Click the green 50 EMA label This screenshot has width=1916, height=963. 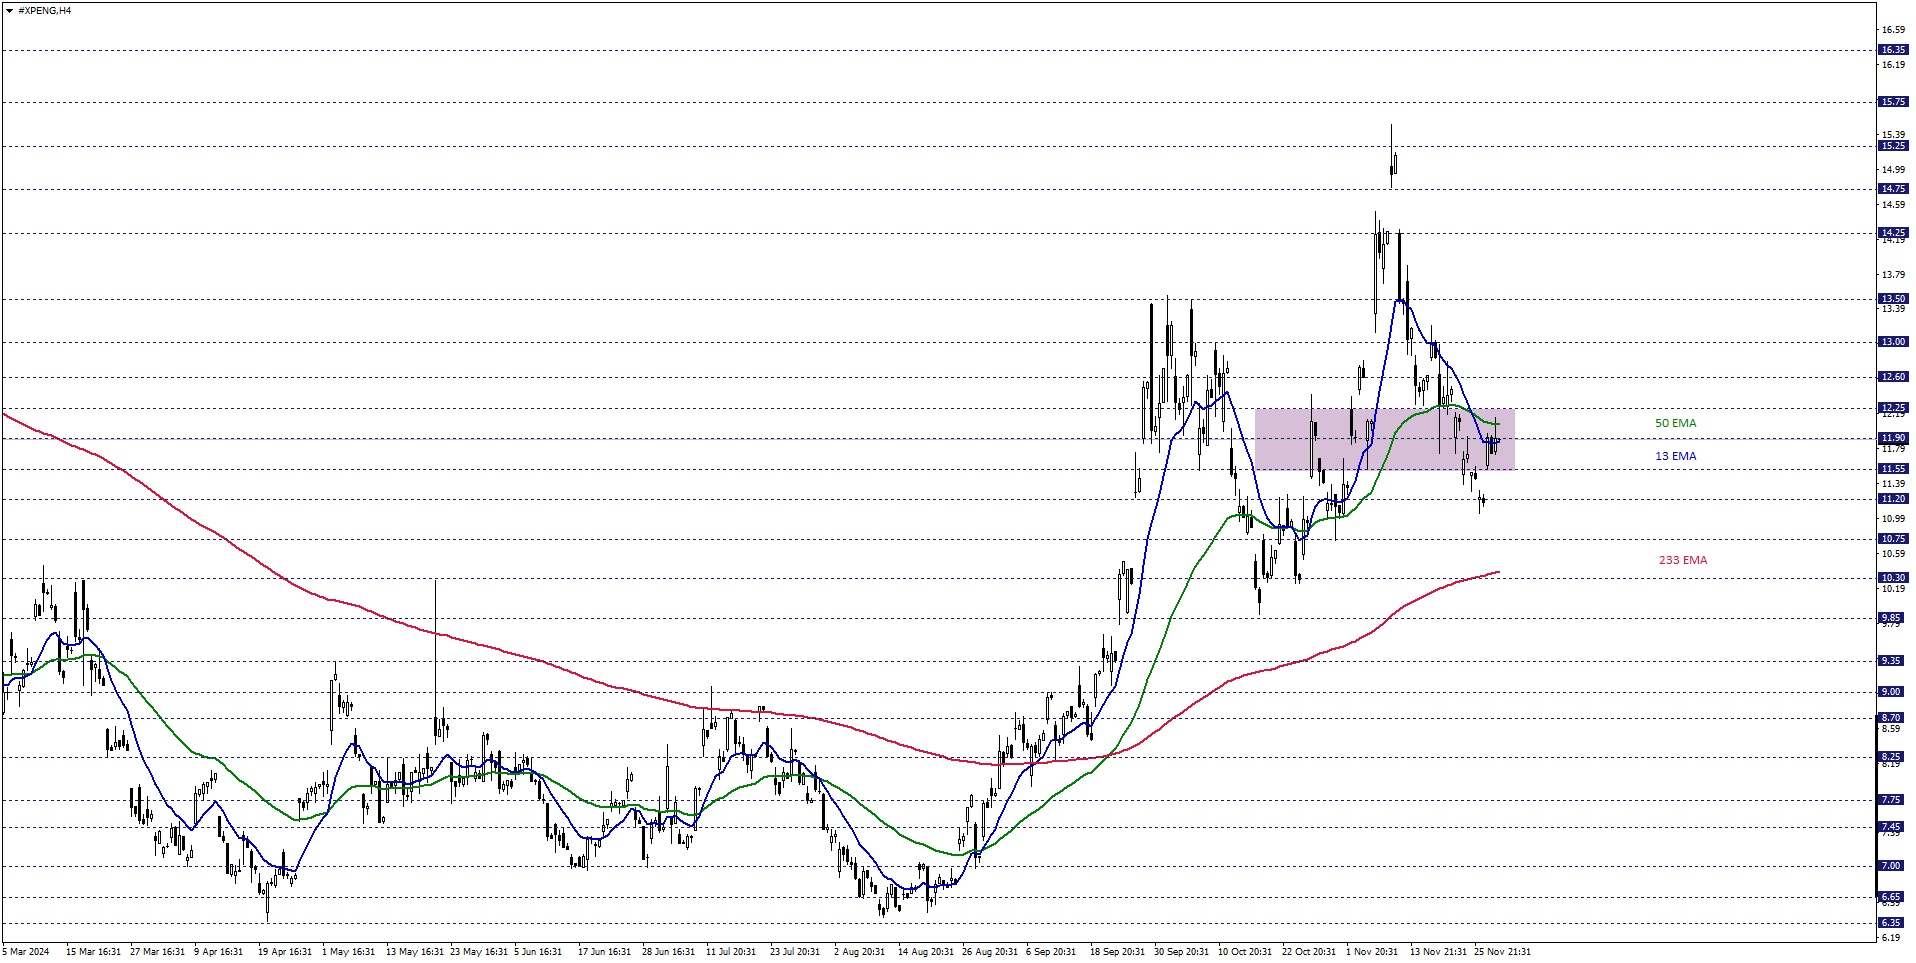1675,424
